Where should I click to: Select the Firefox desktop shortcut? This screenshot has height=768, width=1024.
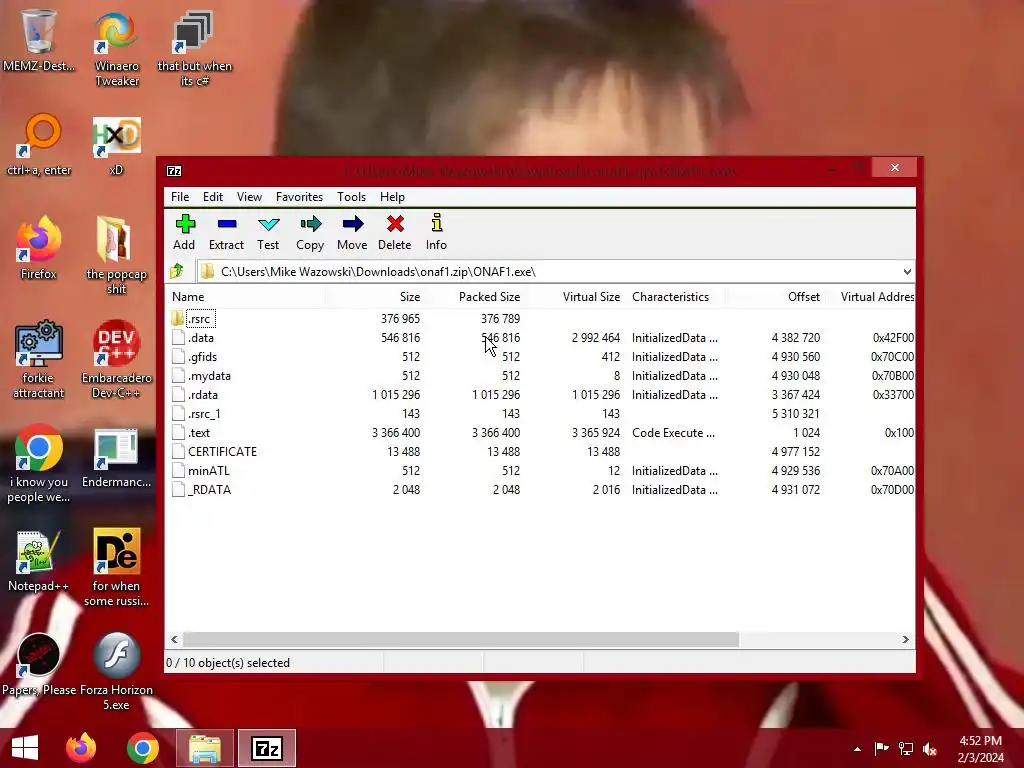click(x=39, y=247)
